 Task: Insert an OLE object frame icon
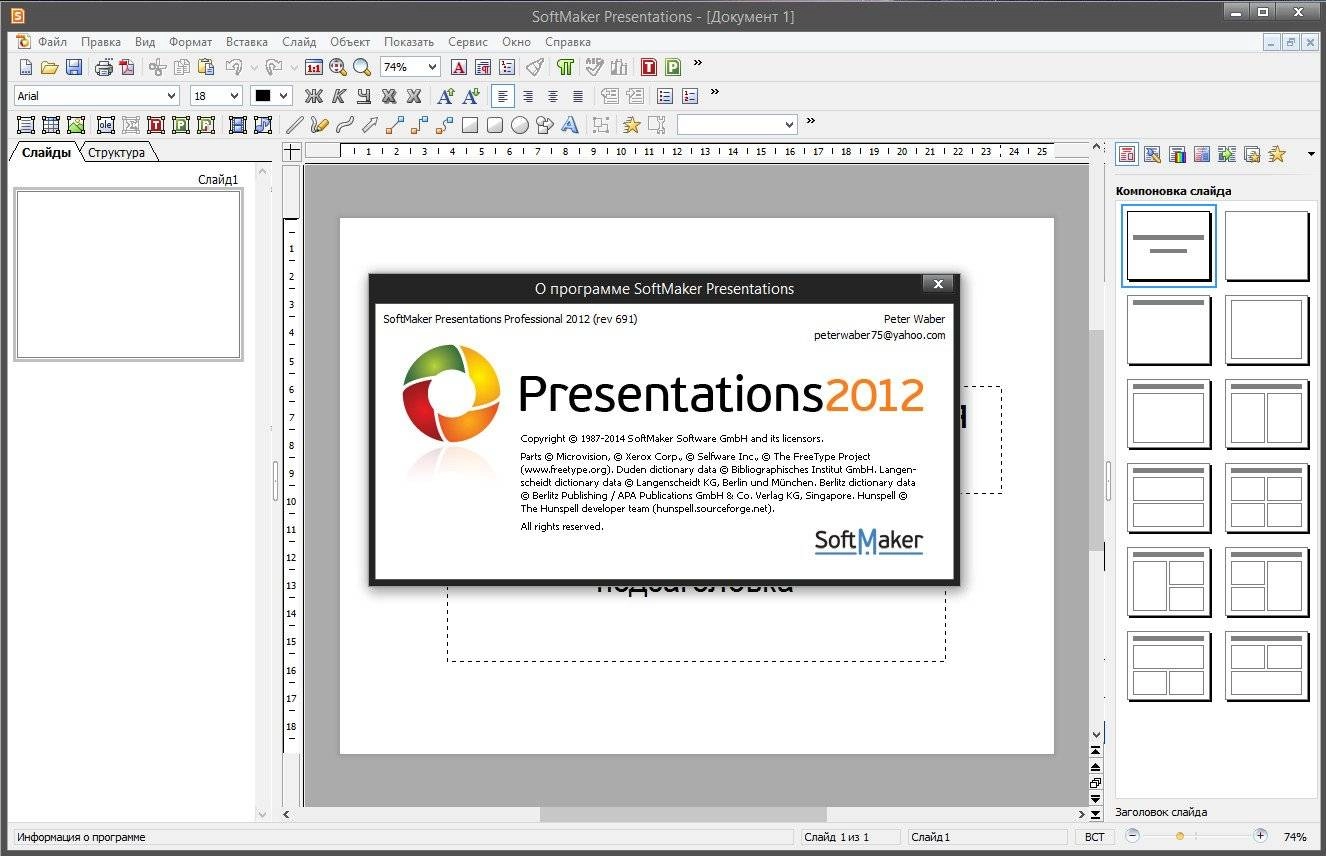coord(106,125)
